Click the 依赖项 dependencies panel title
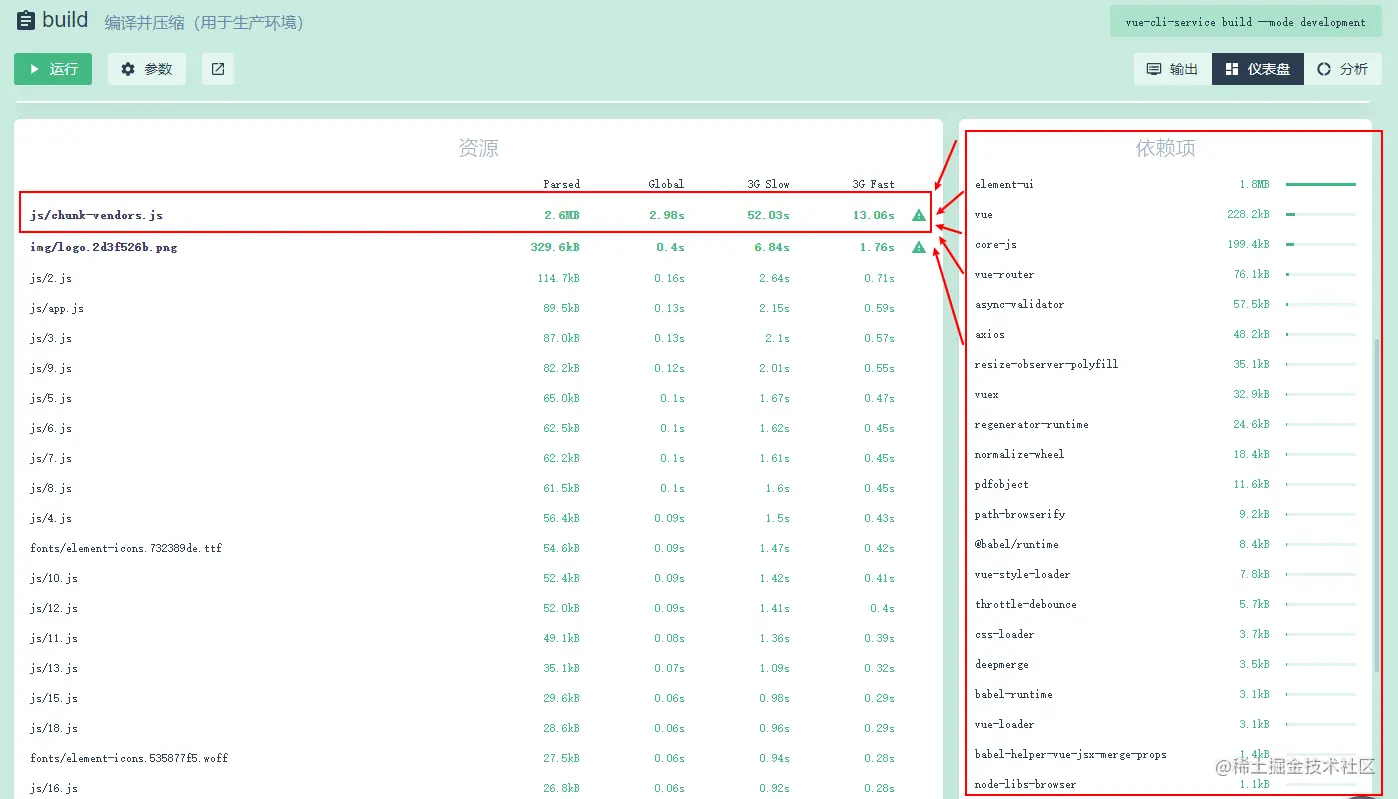The height and width of the screenshot is (799, 1398). tap(1165, 148)
